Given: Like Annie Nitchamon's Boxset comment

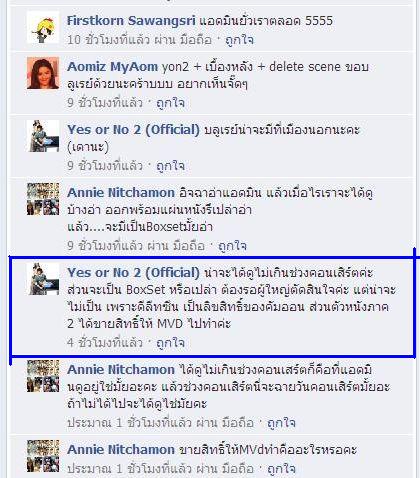Looking at the screenshot, I should (233, 246).
